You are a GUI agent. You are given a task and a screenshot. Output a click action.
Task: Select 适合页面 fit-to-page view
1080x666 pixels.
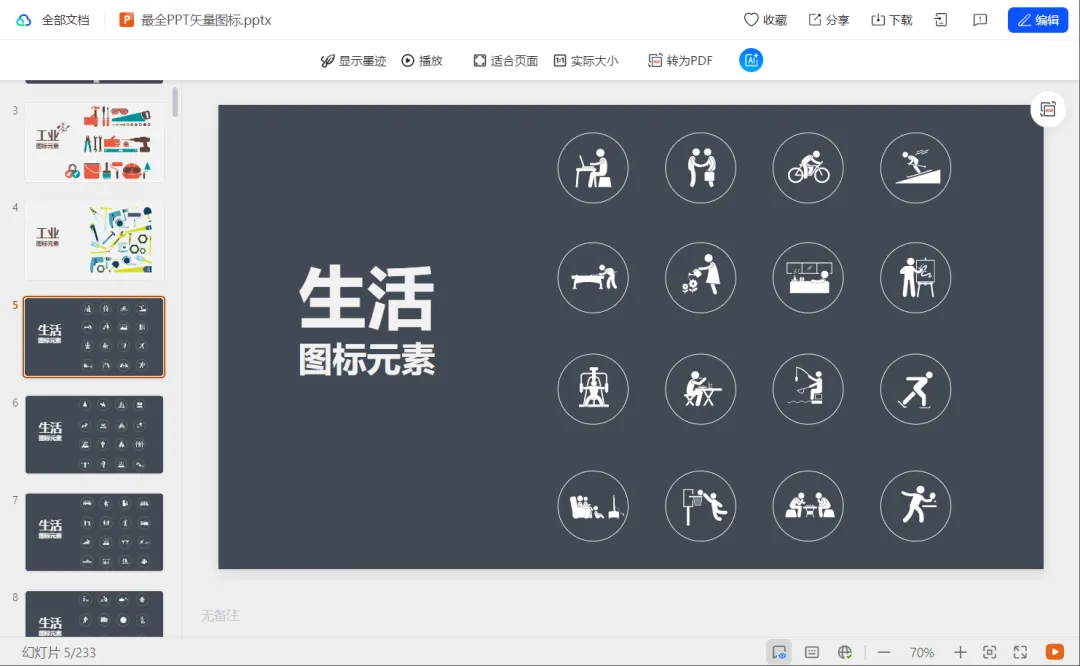click(506, 61)
